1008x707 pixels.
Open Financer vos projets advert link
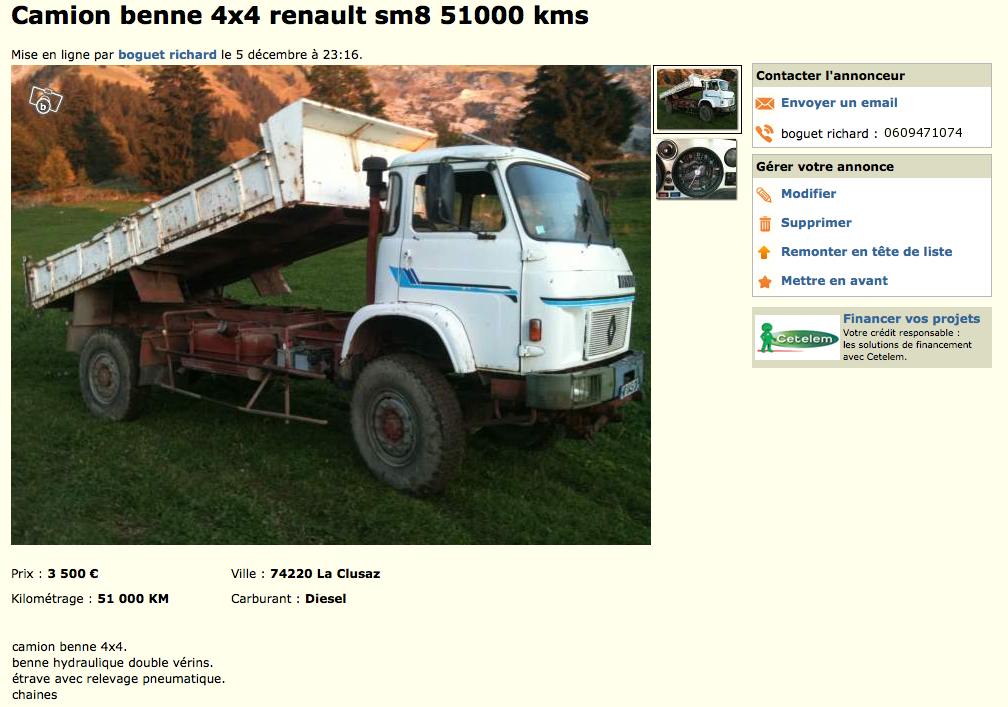tap(911, 319)
